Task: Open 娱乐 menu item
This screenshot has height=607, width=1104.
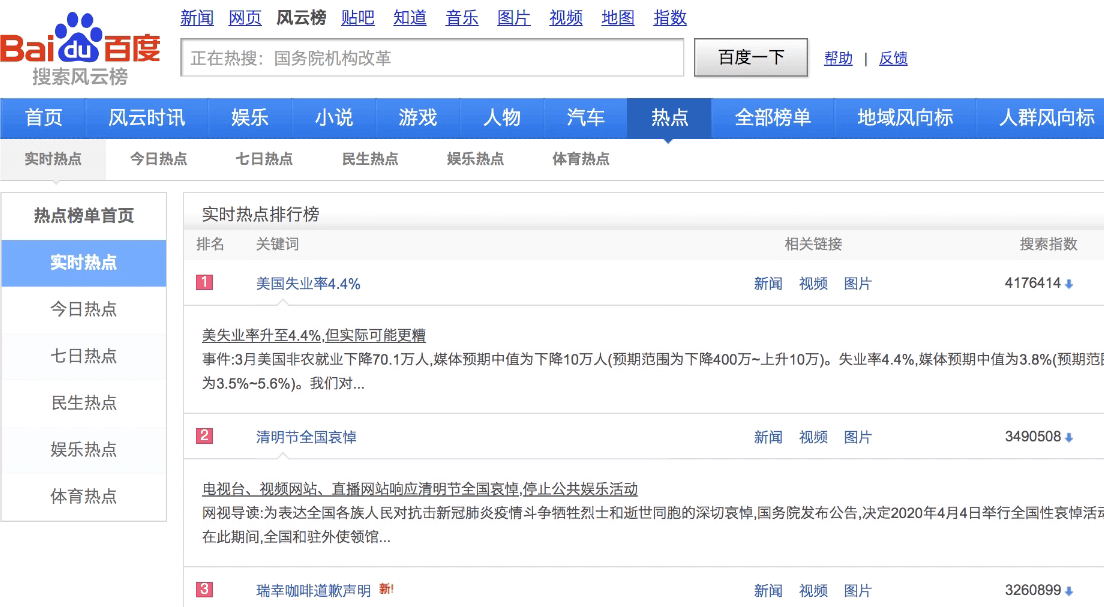Action: coord(250,118)
